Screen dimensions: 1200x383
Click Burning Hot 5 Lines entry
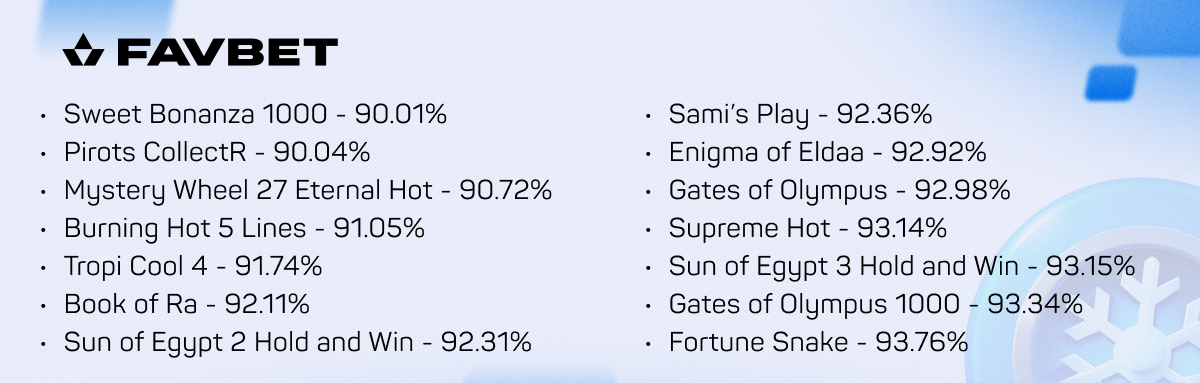click(244, 228)
